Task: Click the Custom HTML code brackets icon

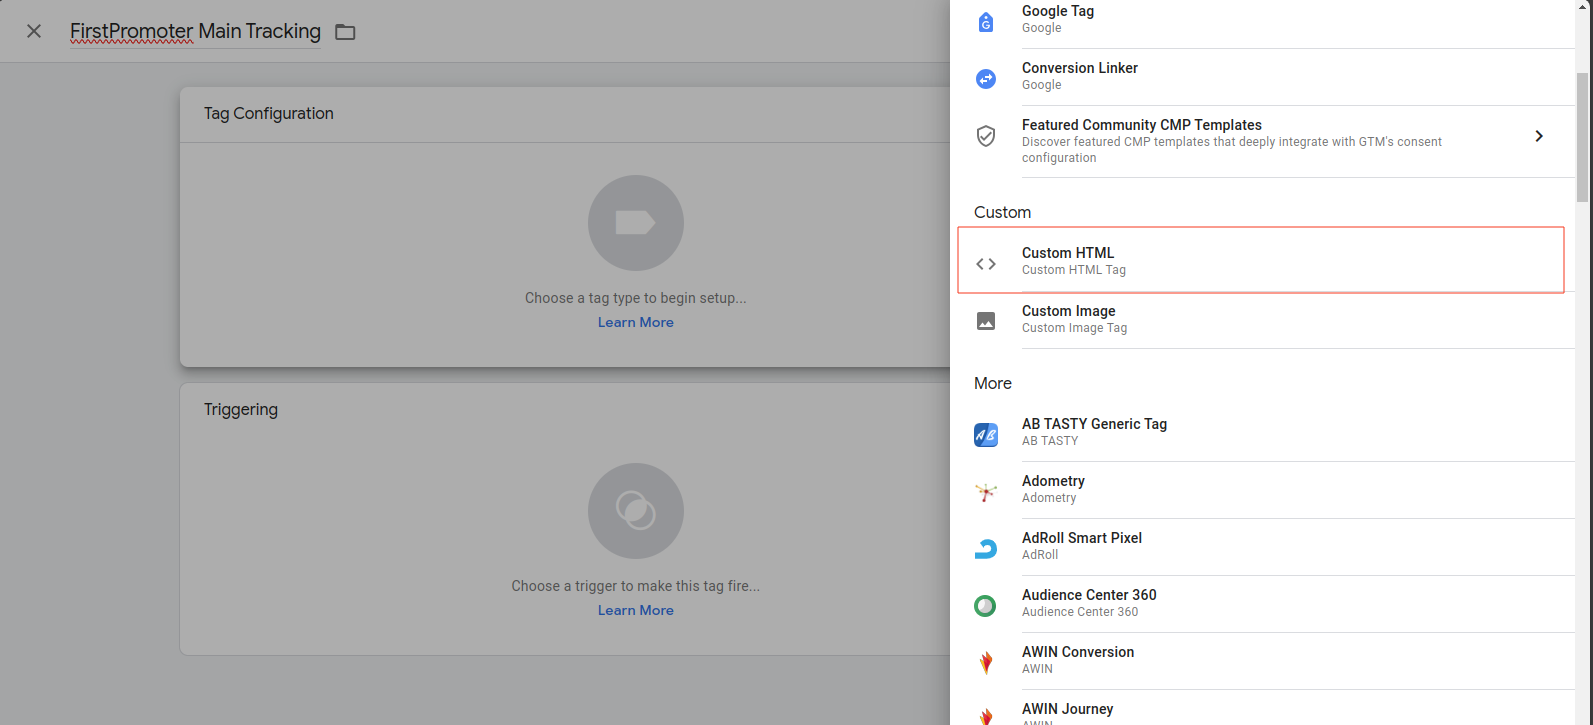Action: 986,264
